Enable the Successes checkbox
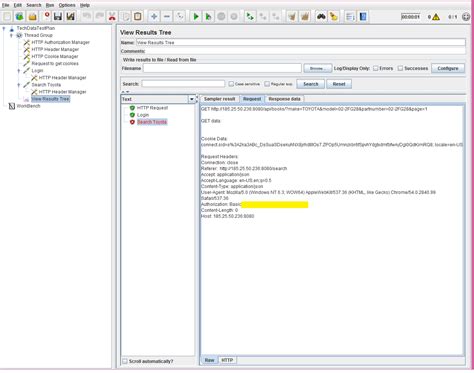Screen dimensions: 474x373 coord(400,68)
